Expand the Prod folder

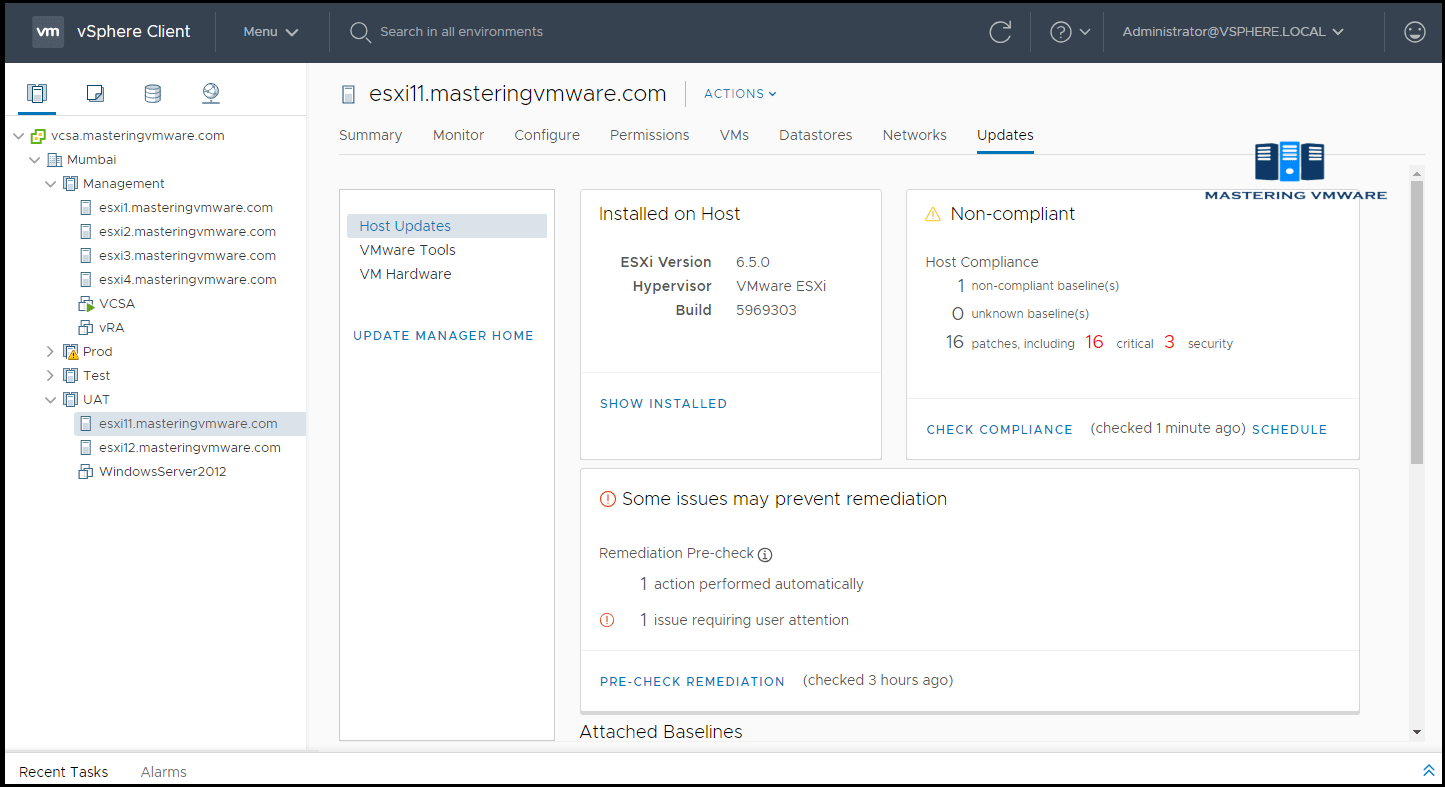point(49,351)
